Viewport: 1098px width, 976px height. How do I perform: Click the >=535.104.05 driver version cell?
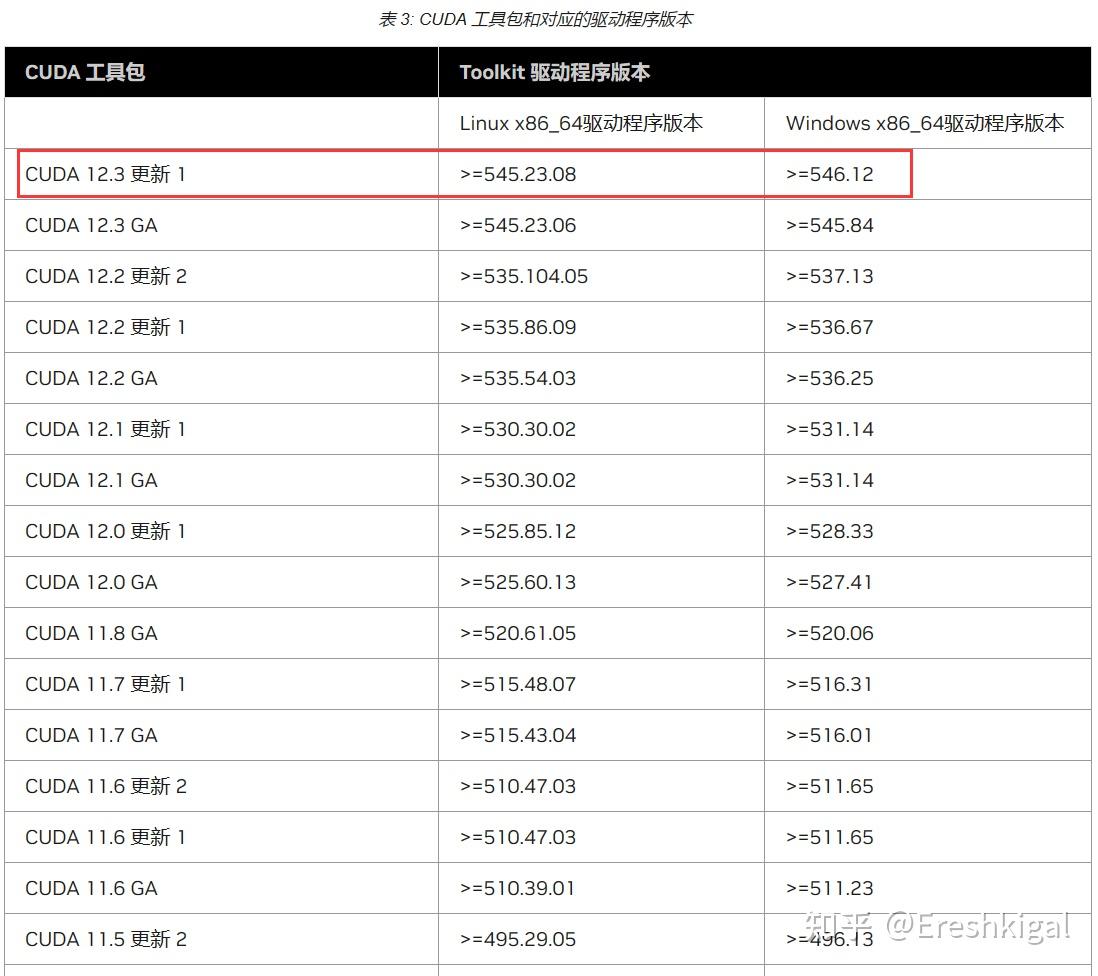[524, 277]
